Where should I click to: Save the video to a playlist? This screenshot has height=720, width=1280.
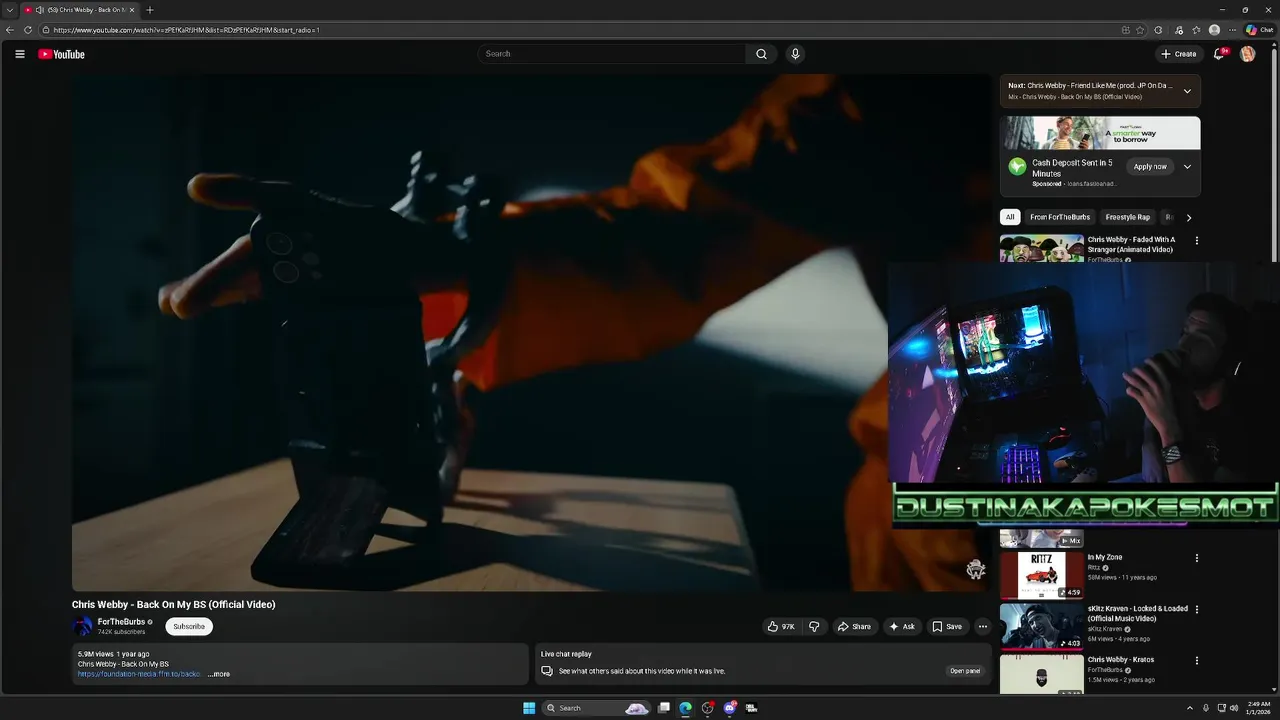click(947, 627)
